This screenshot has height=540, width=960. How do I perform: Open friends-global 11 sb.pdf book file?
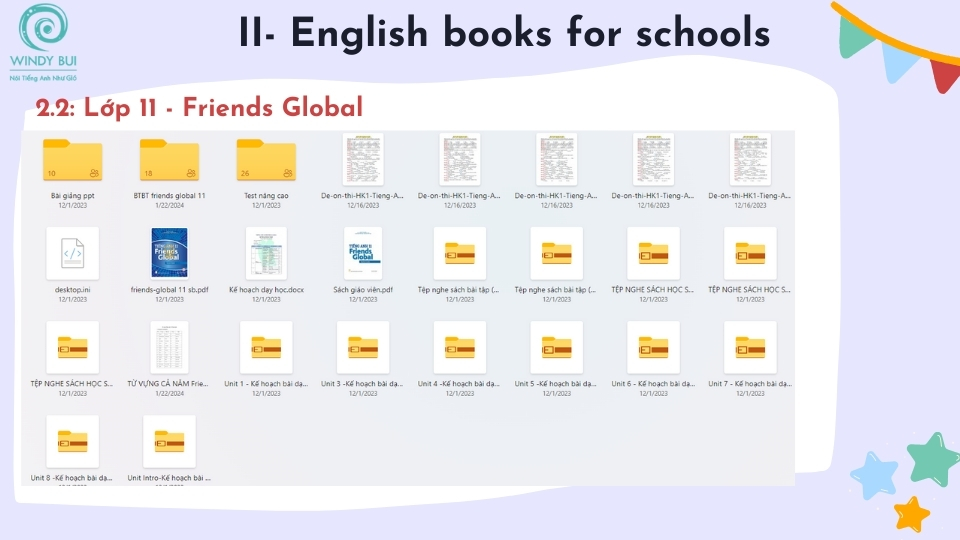(x=169, y=253)
